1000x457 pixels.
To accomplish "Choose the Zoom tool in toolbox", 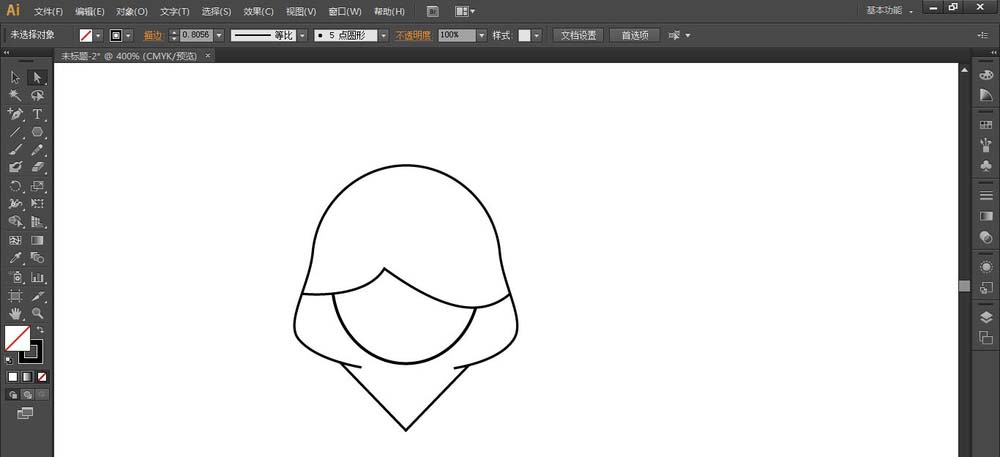I will (37, 314).
